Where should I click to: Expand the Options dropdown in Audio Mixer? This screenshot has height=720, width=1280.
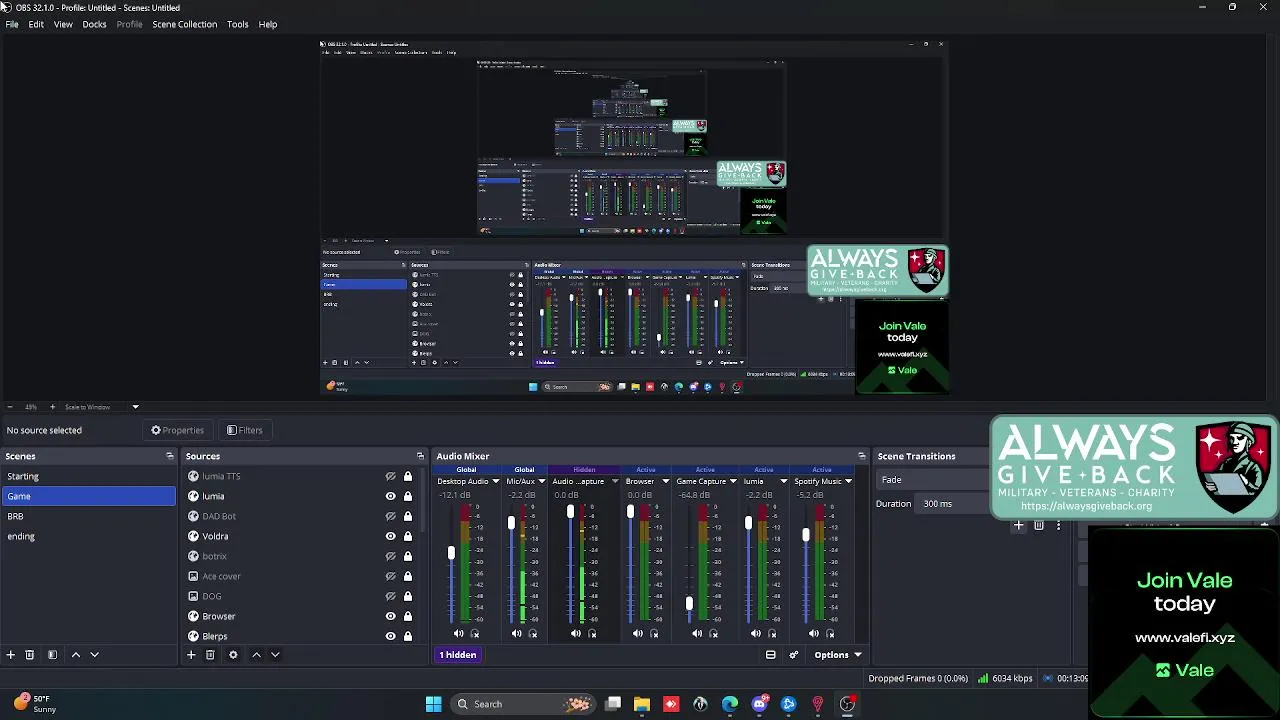pyautogui.click(x=837, y=655)
